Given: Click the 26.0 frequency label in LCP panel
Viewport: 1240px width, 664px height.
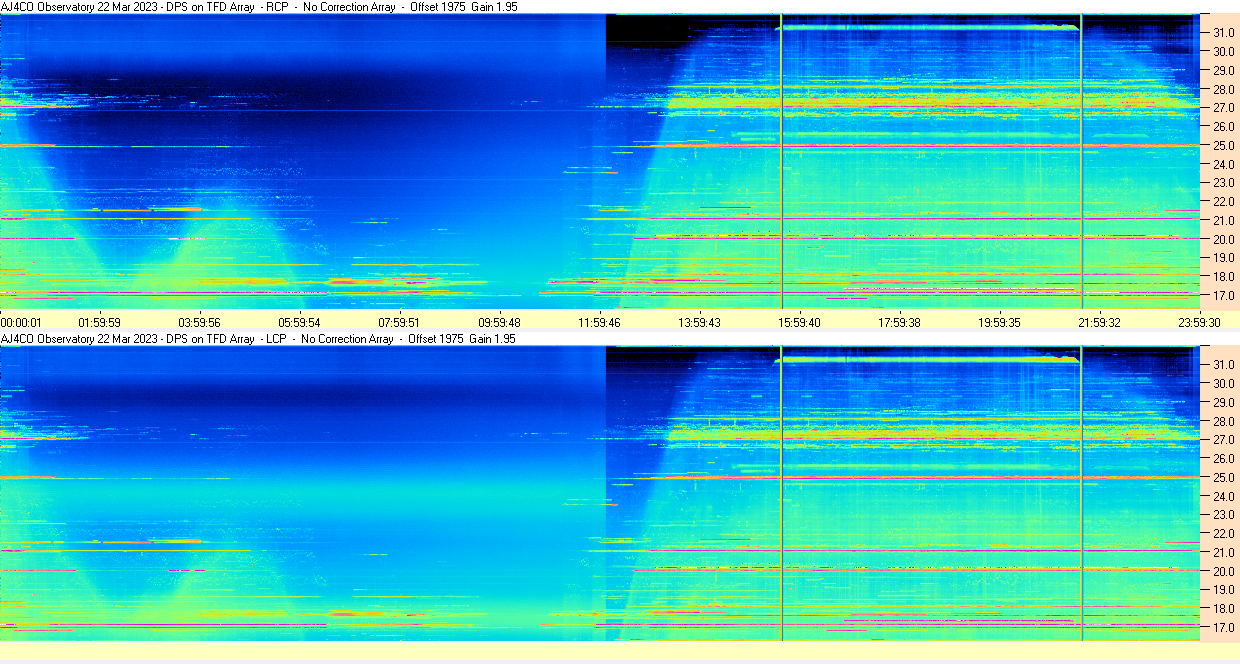Looking at the screenshot, I should click(x=1224, y=459).
